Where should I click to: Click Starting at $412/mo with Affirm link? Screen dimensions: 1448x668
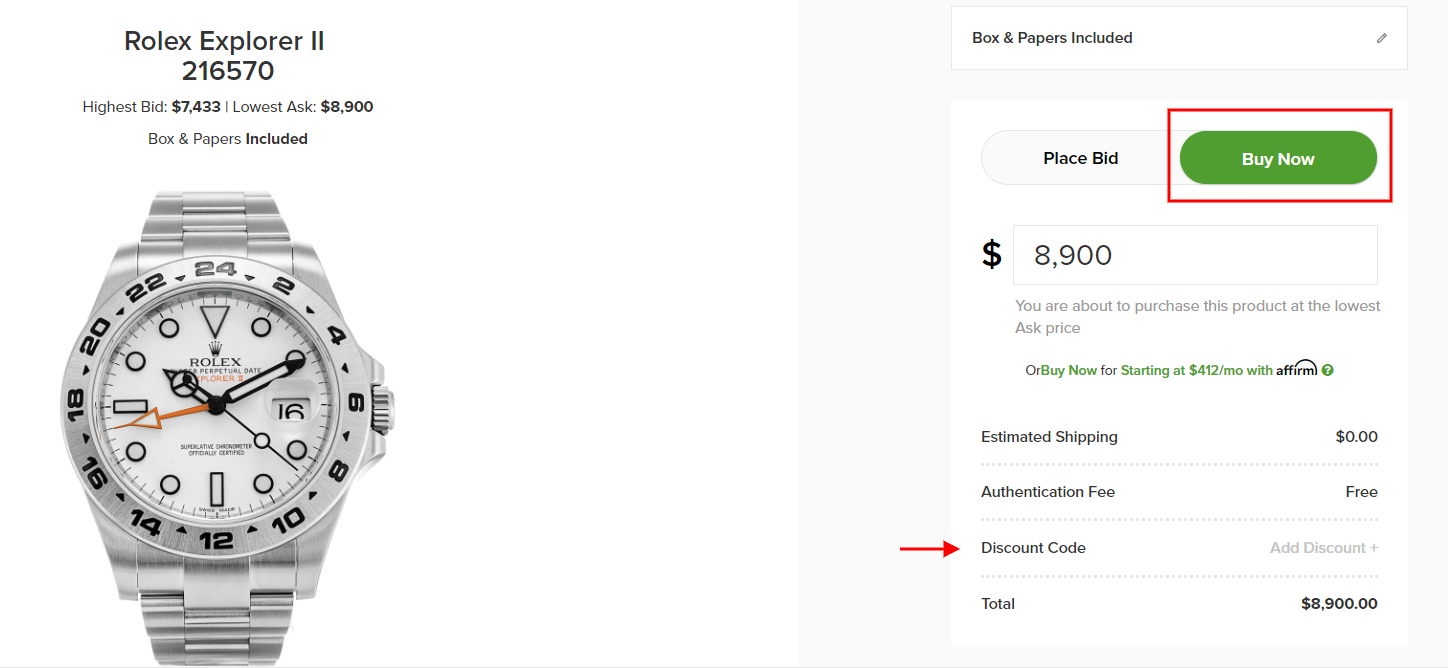tap(1196, 370)
